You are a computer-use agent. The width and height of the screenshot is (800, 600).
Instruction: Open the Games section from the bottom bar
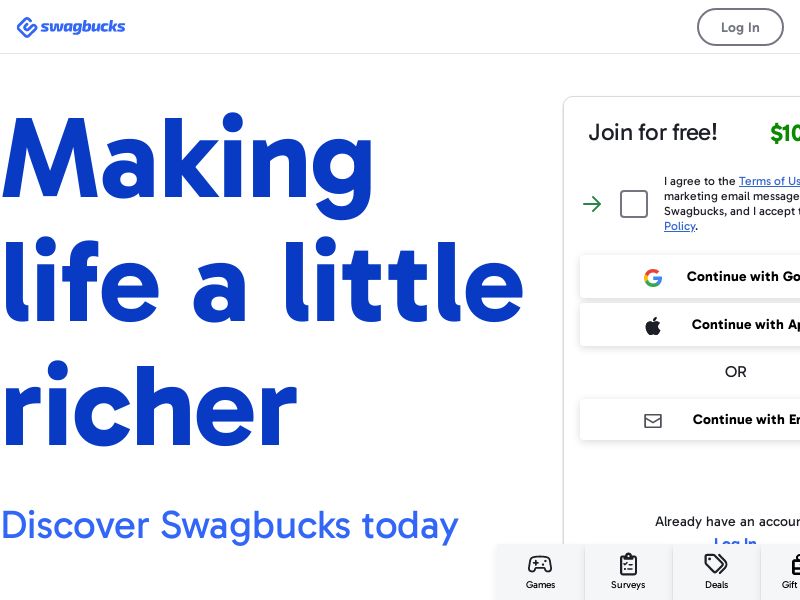540,572
